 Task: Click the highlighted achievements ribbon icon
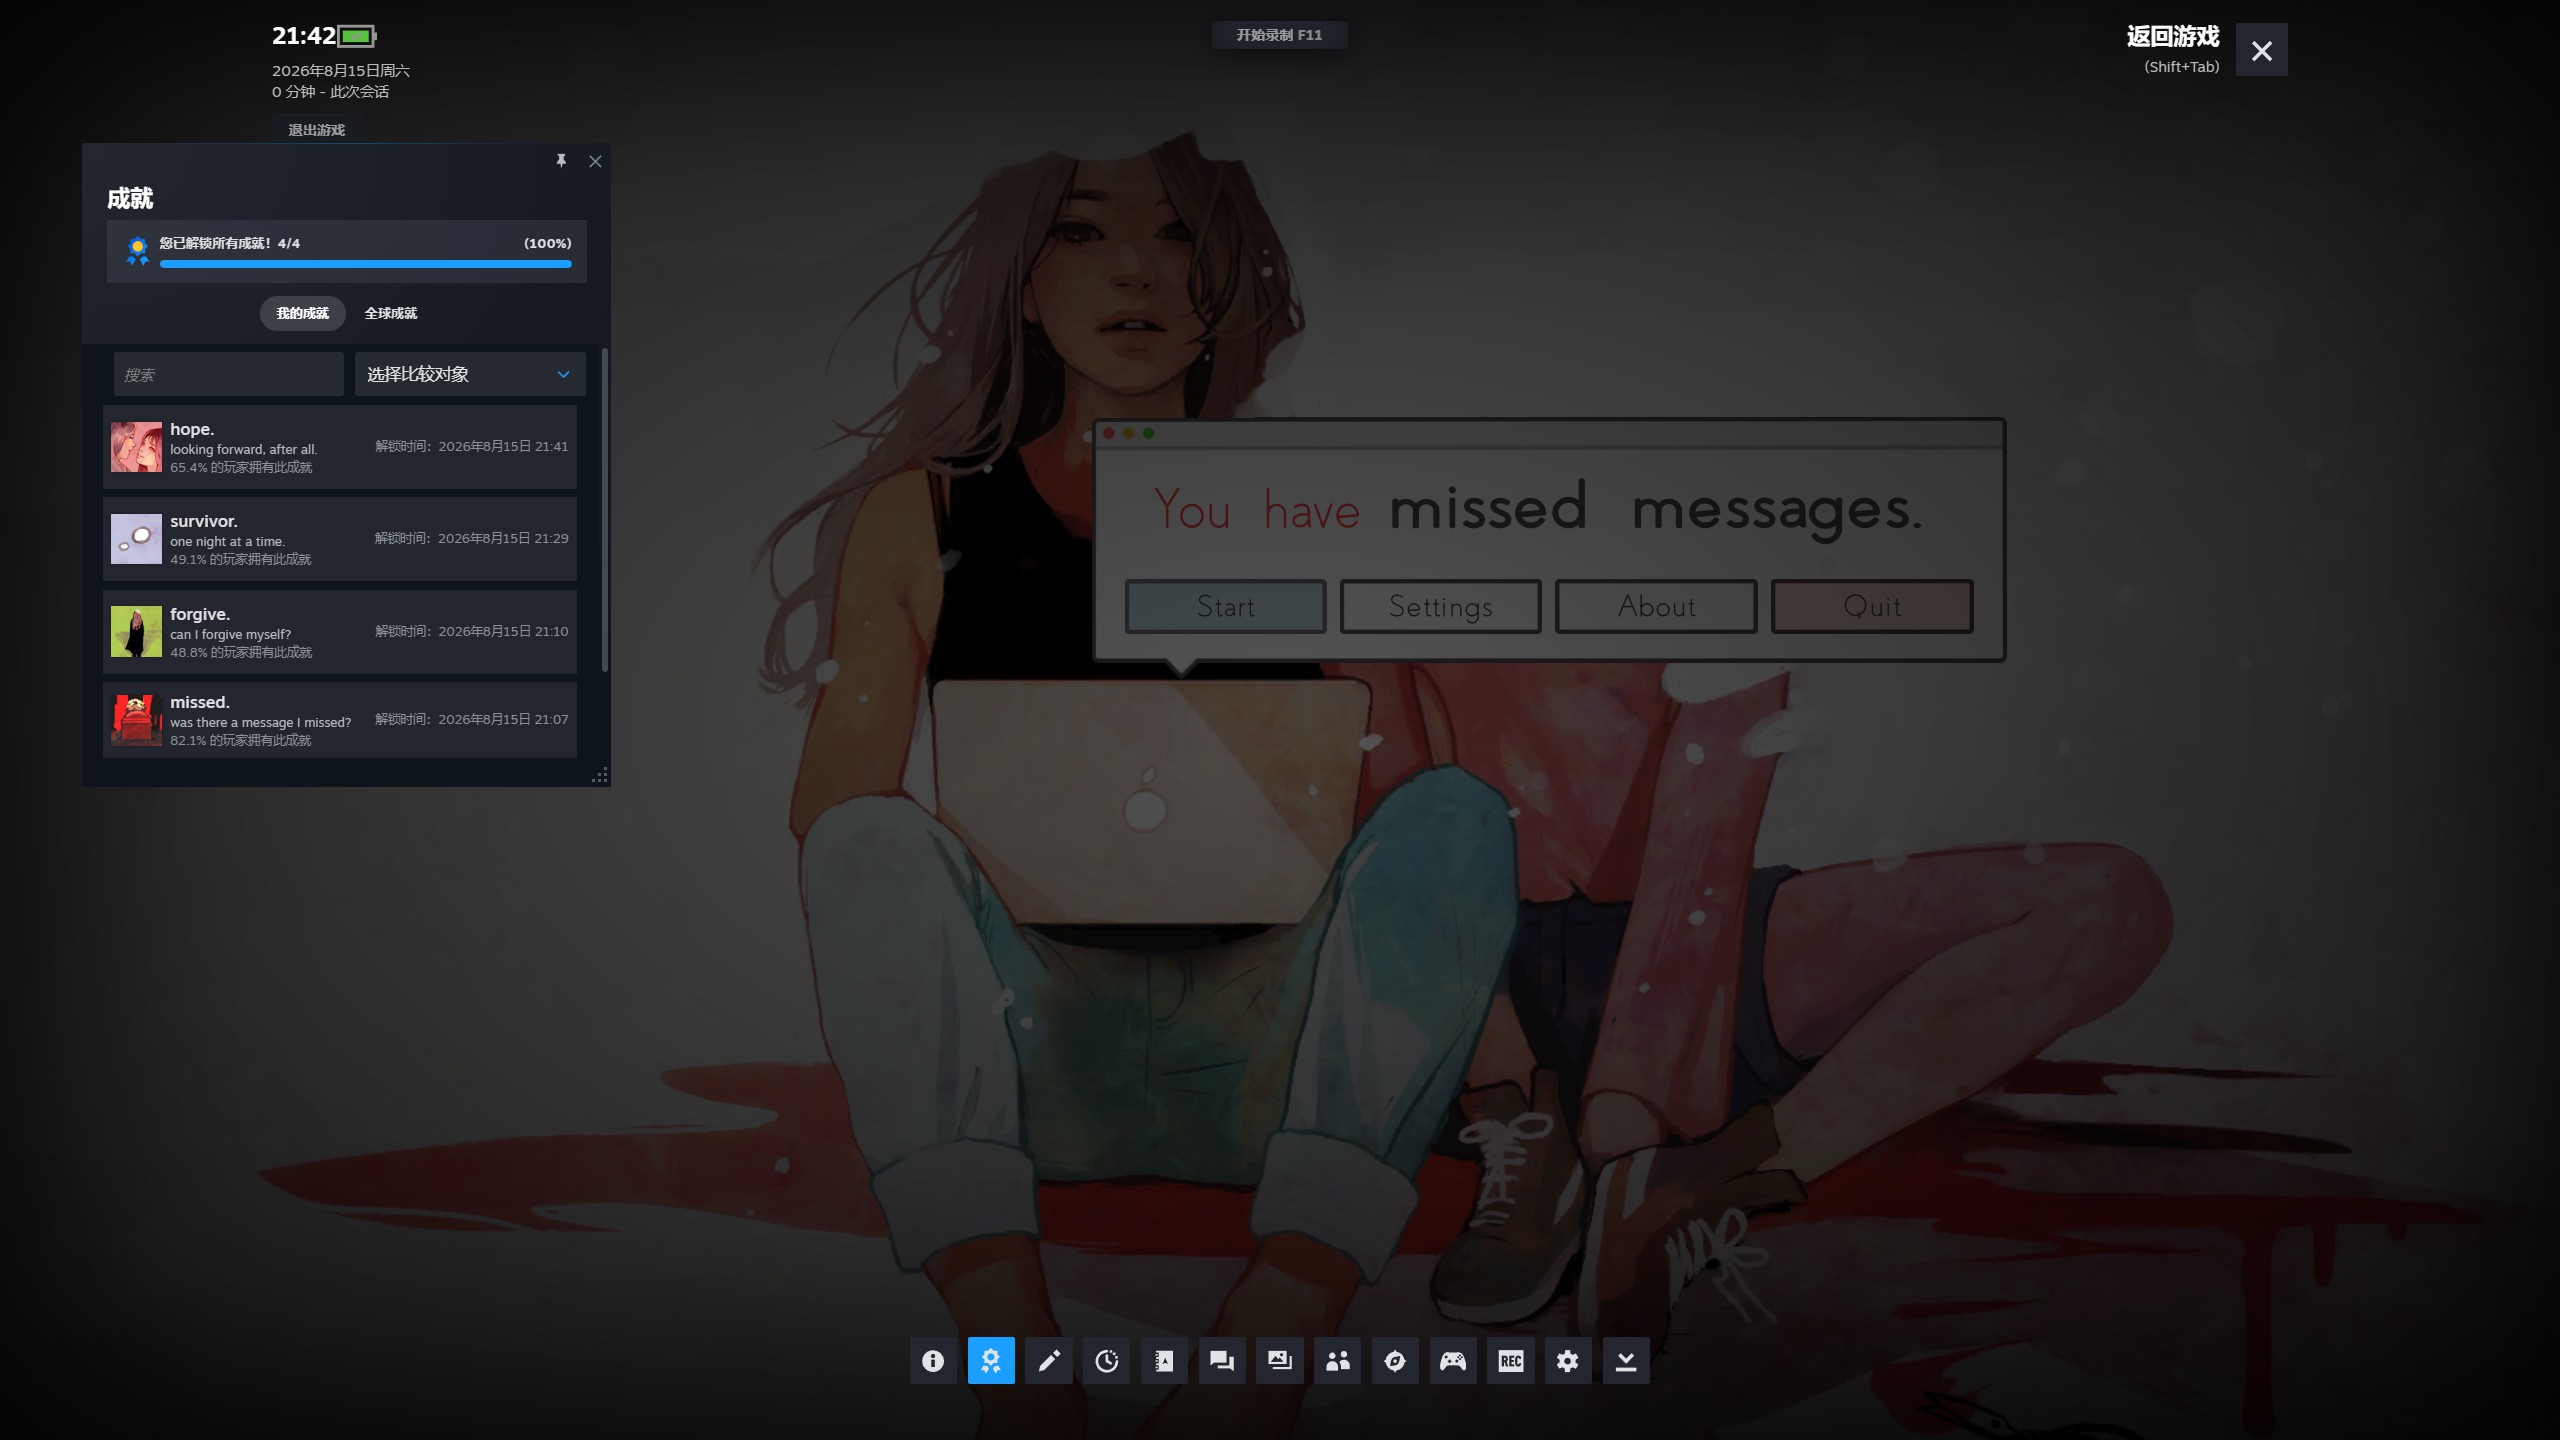pos(991,1361)
